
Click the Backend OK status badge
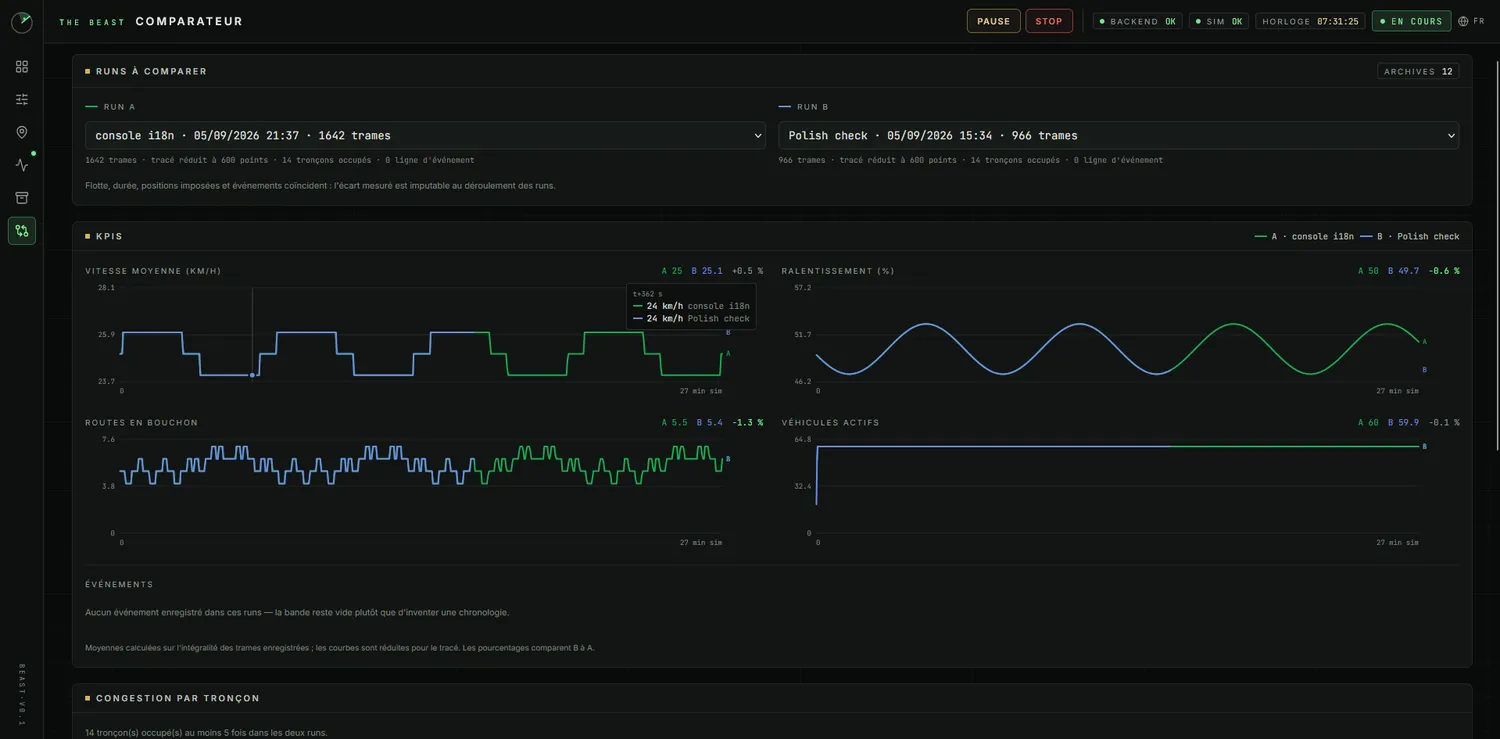click(1138, 21)
